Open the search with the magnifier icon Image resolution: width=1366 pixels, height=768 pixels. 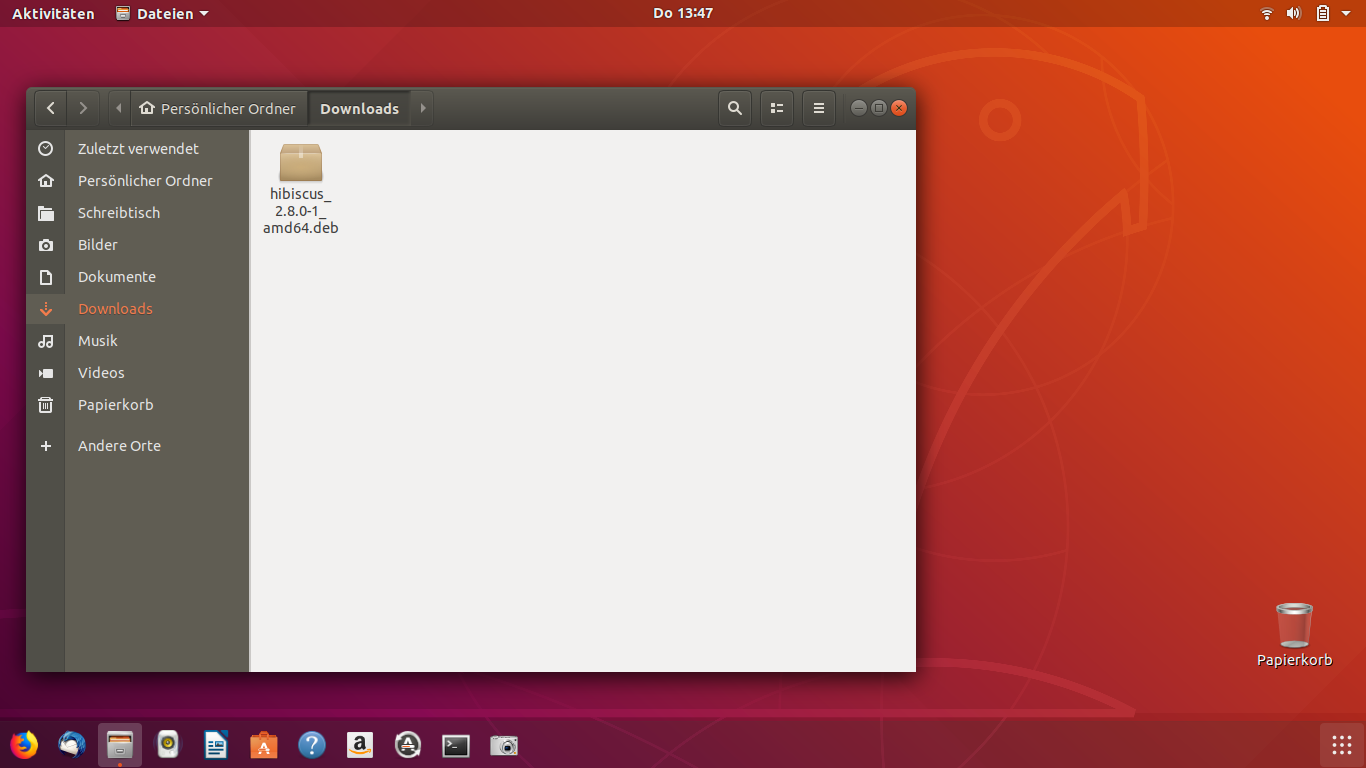tap(735, 108)
